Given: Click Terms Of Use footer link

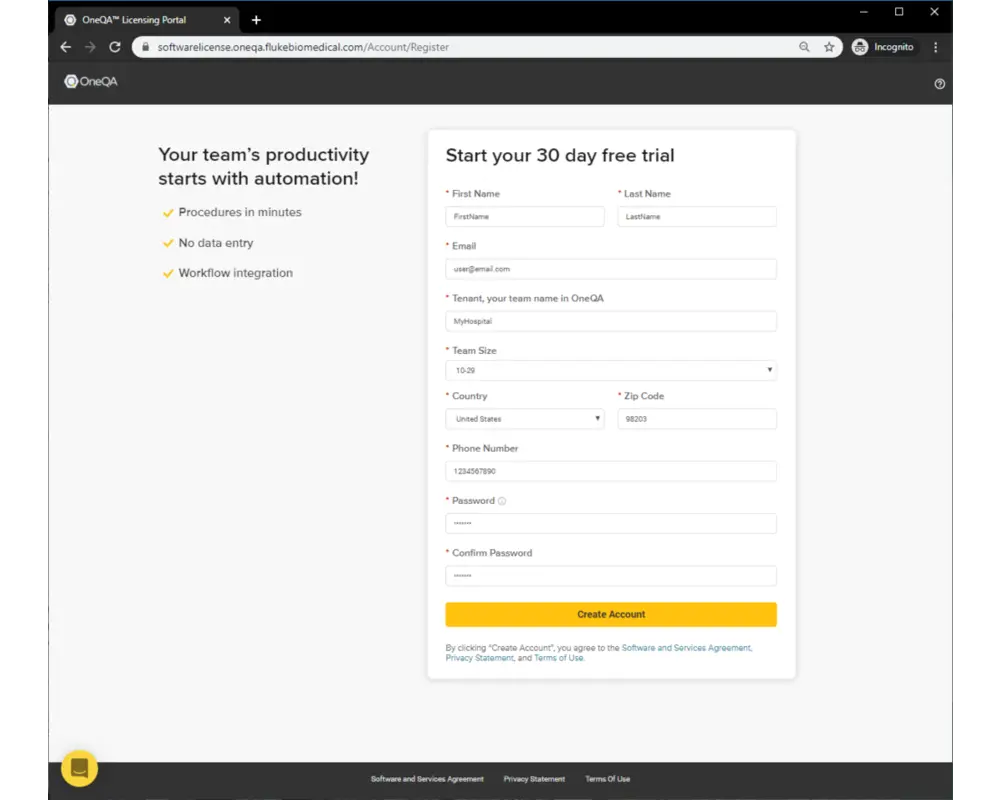Looking at the screenshot, I should [x=607, y=779].
